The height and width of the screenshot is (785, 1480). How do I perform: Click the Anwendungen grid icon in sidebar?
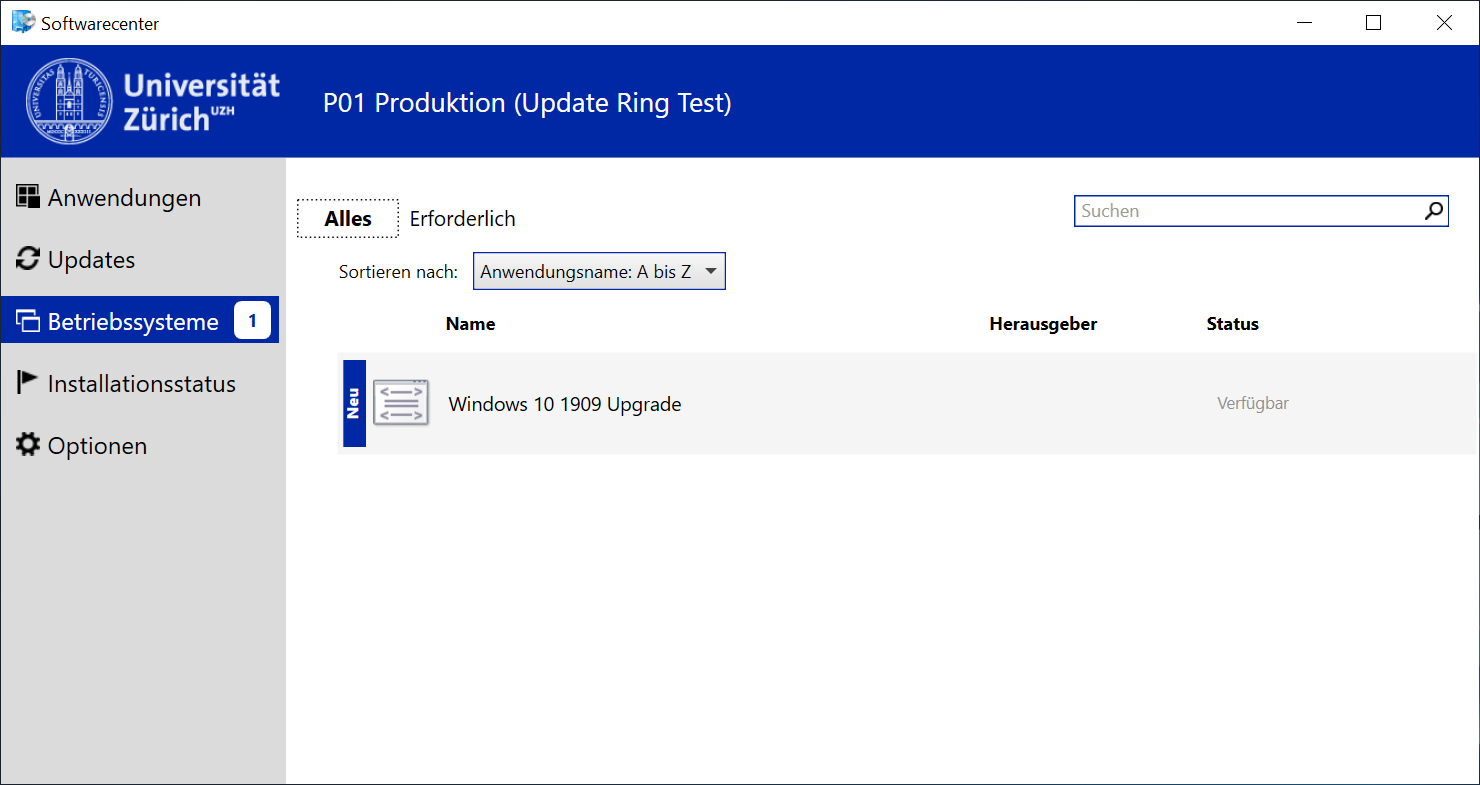click(28, 197)
